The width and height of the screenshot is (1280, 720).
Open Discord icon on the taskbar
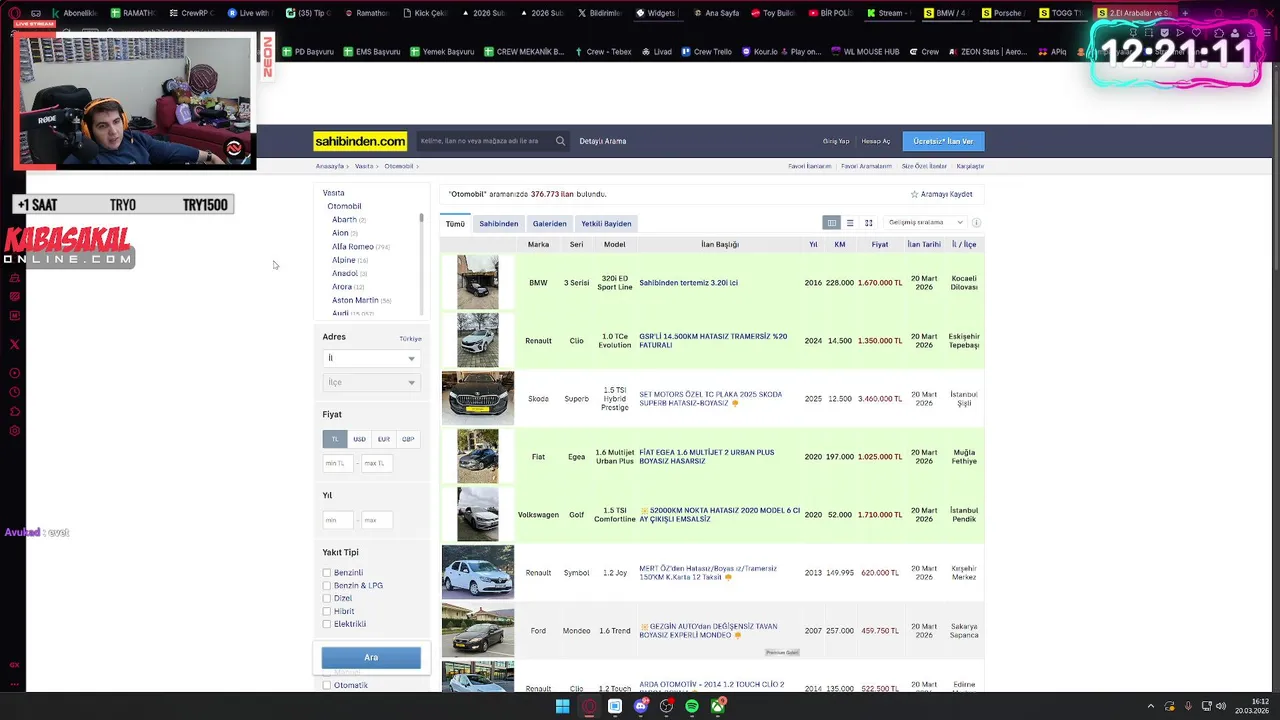point(641,707)
